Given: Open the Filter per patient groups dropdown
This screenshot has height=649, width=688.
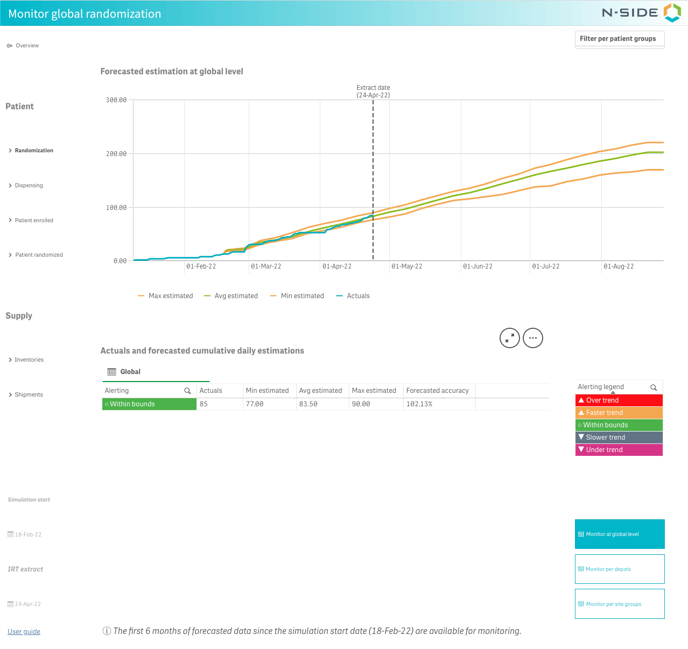Looking at the screenshot, I should click(619, 39).
